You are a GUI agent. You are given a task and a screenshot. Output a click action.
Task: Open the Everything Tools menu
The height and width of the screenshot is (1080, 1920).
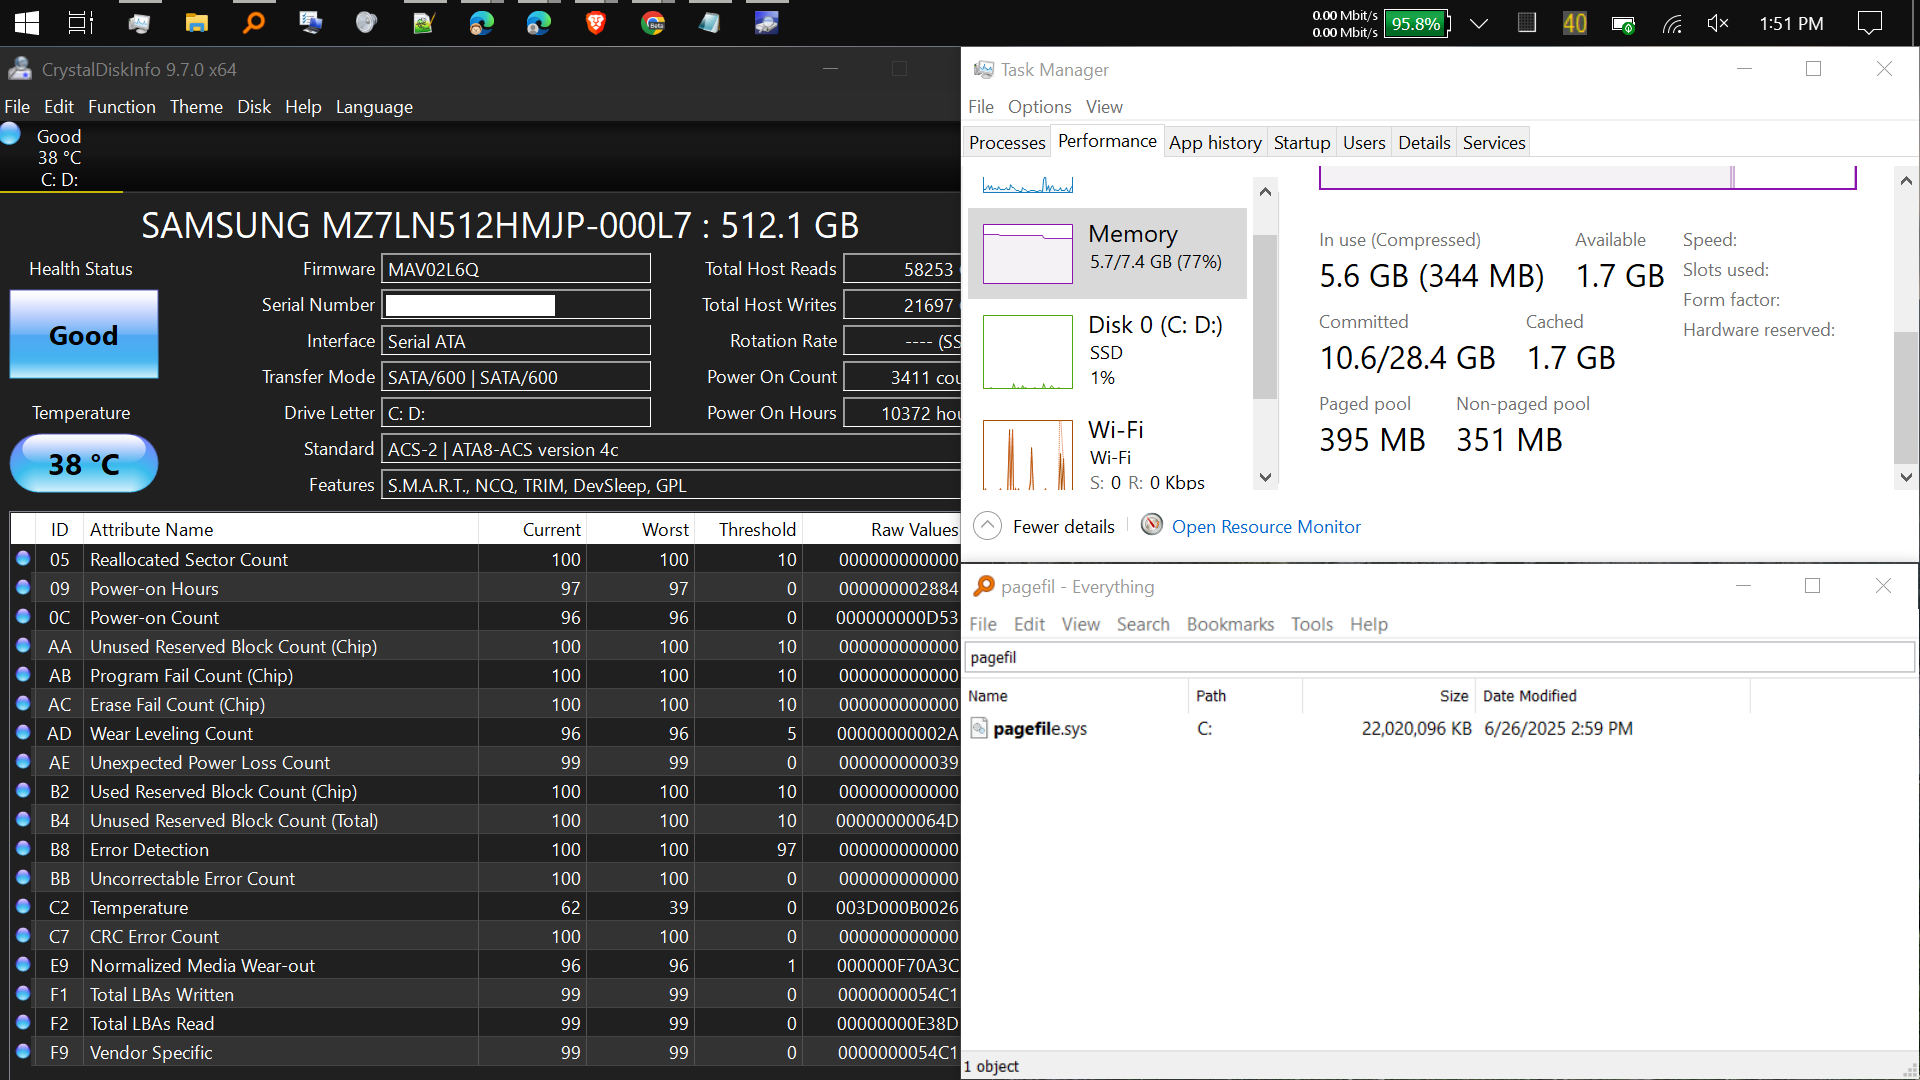click(x=1312, y=624)
